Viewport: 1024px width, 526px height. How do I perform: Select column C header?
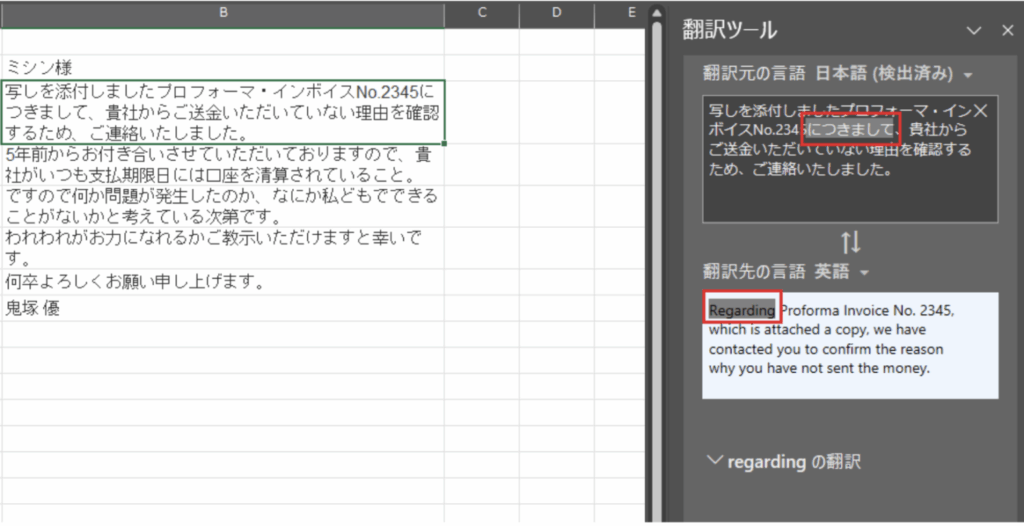(x=482, y=12)
